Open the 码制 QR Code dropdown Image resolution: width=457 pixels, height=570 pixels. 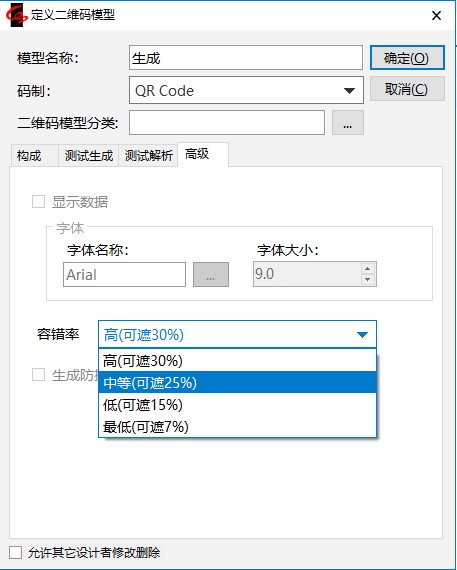pos(246,90)
